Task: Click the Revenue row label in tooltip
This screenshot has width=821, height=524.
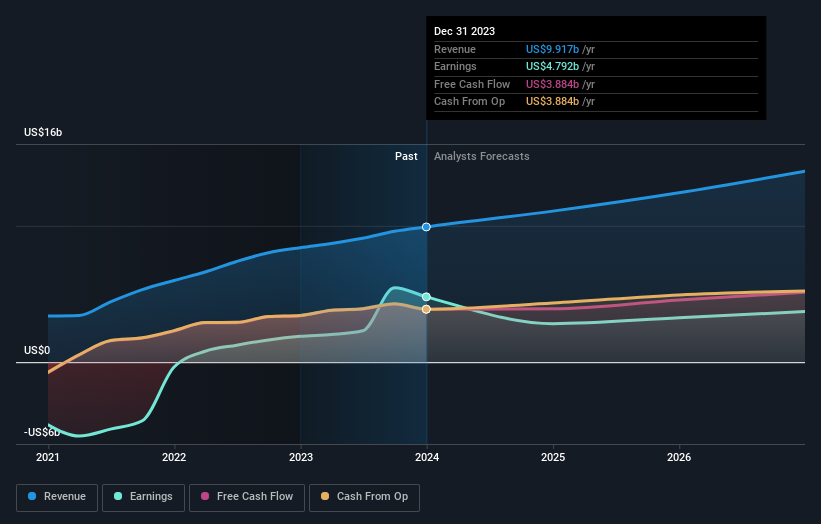Action: coord(455,49)
